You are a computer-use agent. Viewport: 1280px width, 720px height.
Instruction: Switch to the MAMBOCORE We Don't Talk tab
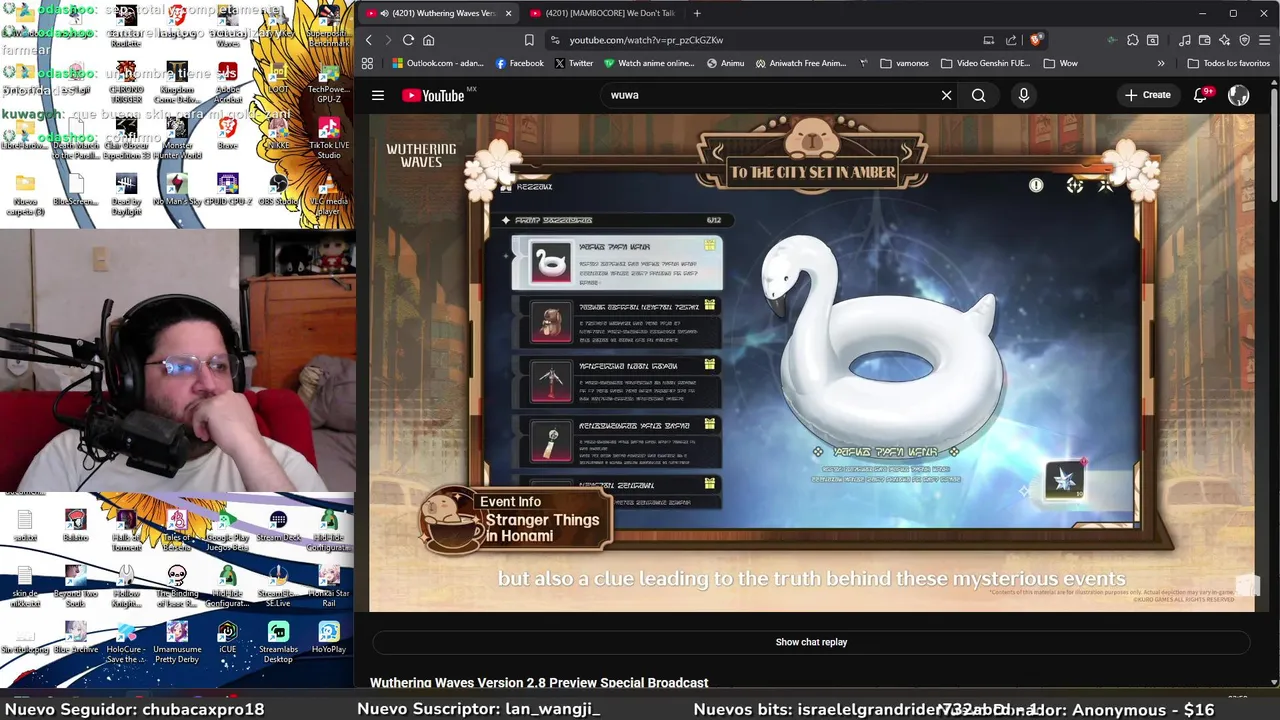click(x=602, y=13)
